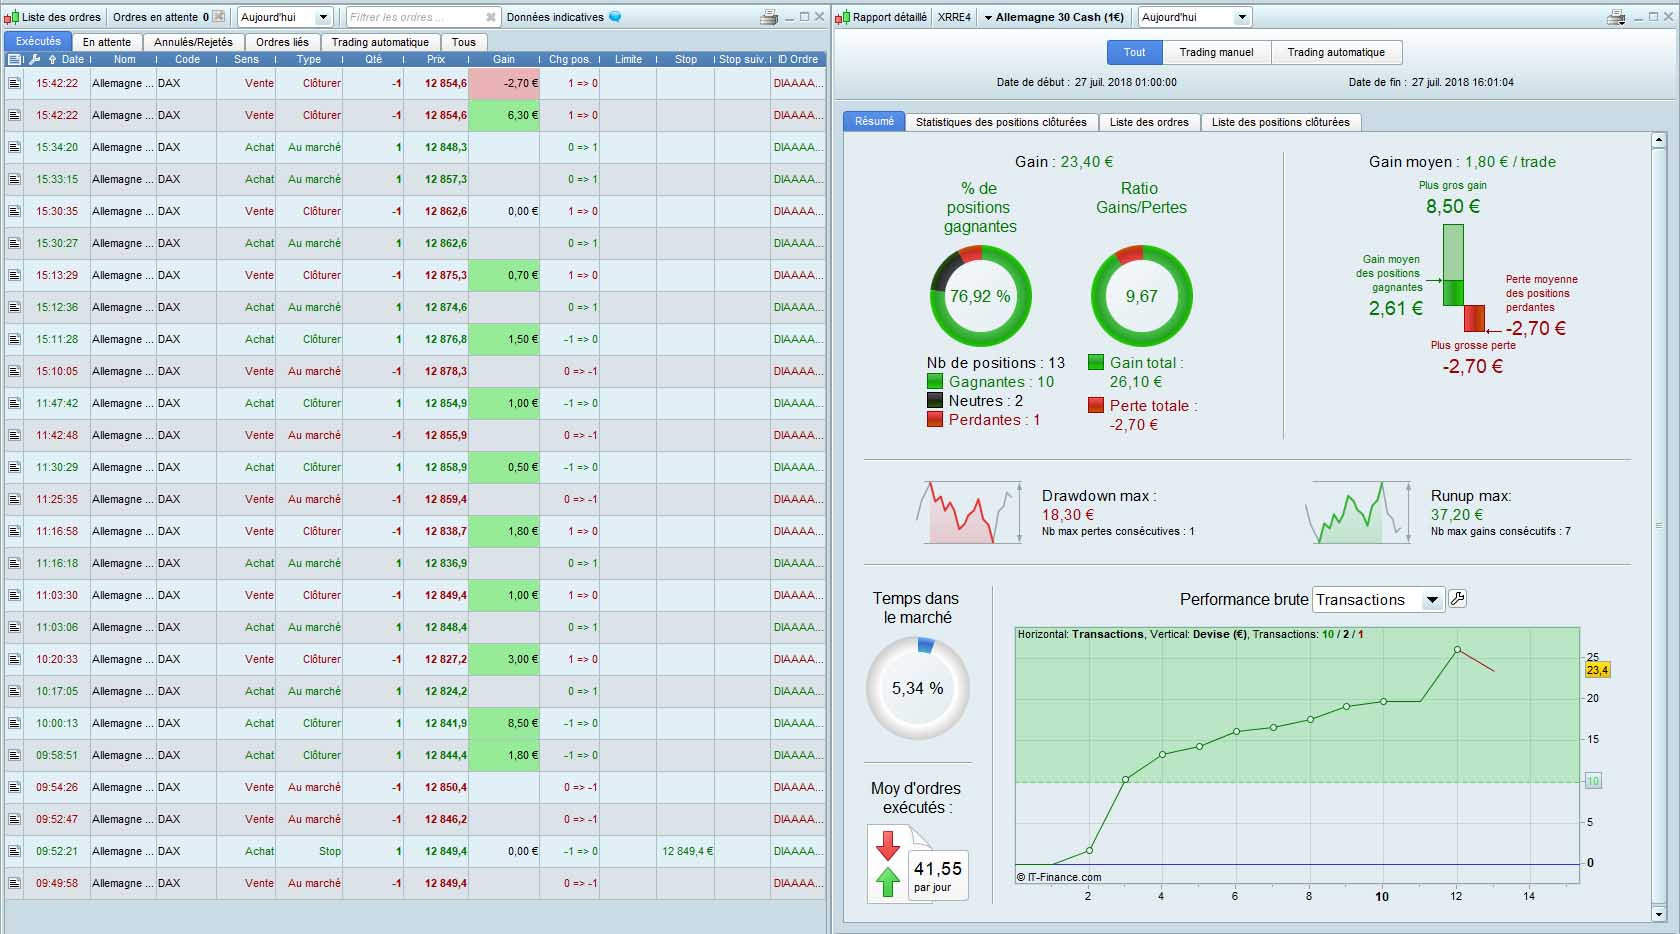The height and width of the screenshot is (934, 1680).
Task: Open Liste des positions clôturées tab
Action: coord(1280,122)
